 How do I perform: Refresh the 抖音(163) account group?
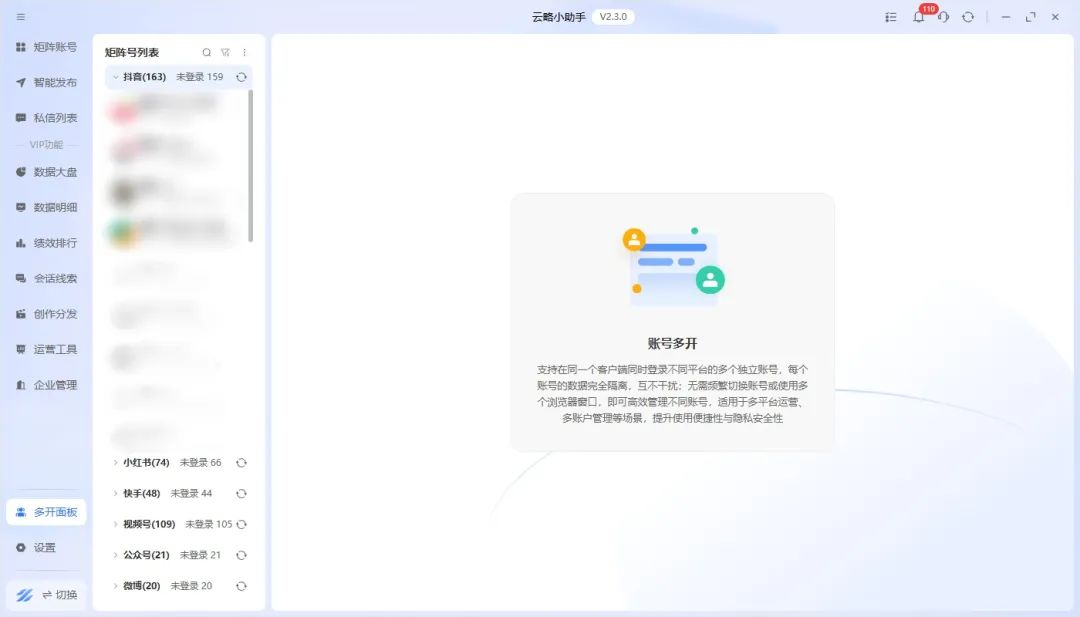[241, 77]
